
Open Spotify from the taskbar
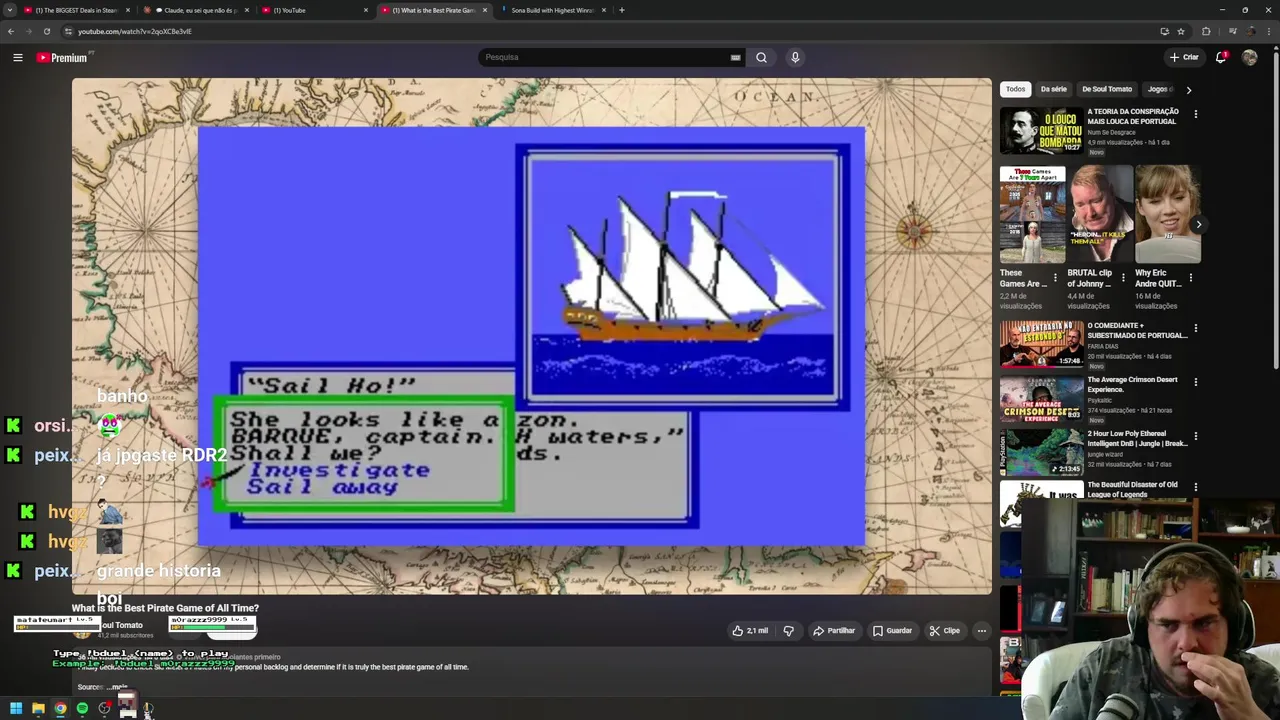(82, 708)
